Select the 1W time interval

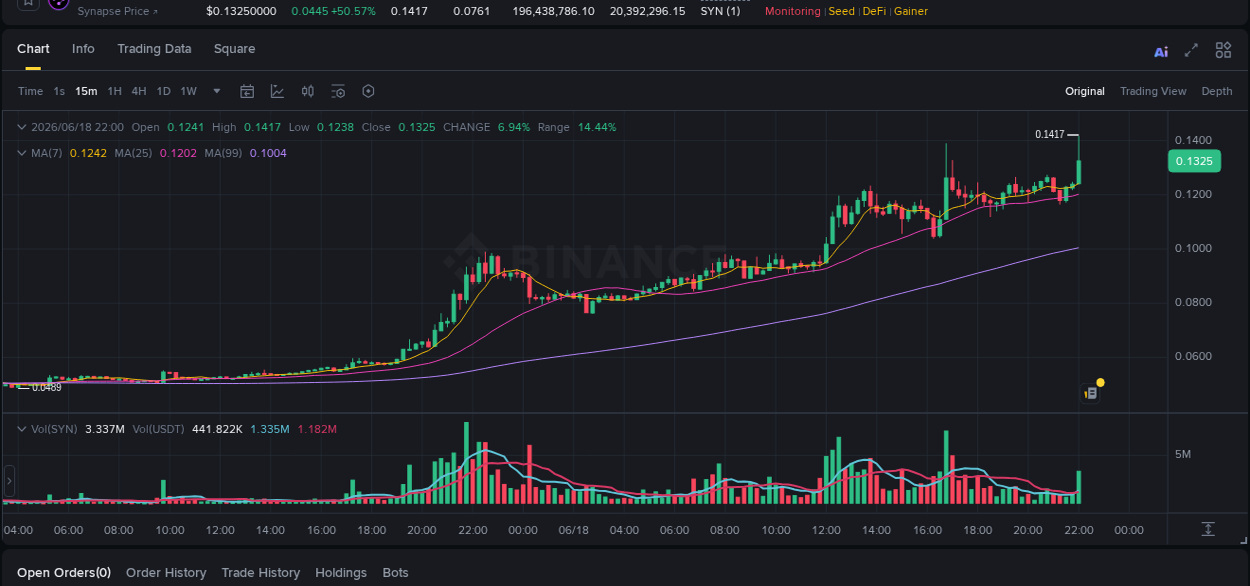[188, 91]
